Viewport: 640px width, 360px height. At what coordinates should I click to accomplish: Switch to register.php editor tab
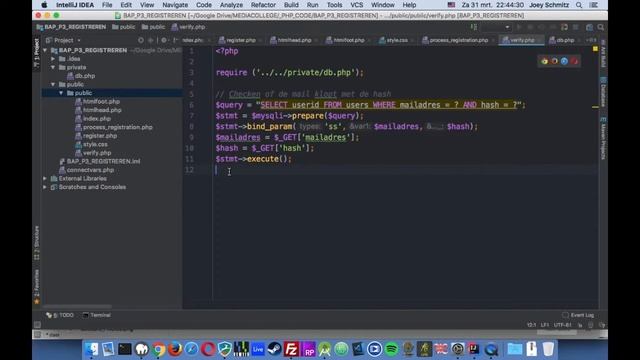pyautogui.click(x=238, y=40)
